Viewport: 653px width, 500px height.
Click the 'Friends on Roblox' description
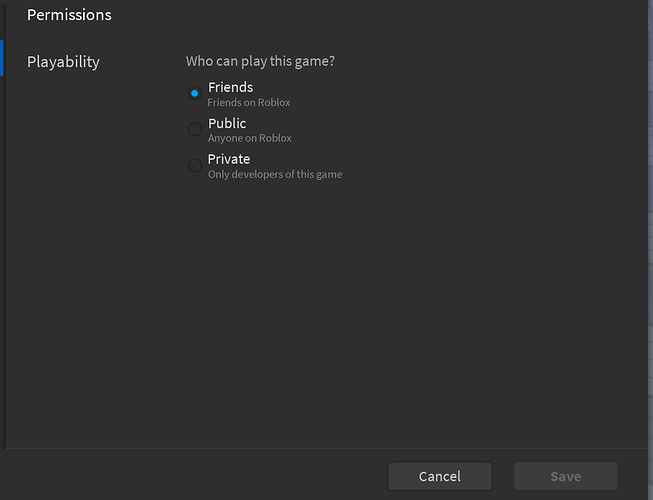point(249,102)
